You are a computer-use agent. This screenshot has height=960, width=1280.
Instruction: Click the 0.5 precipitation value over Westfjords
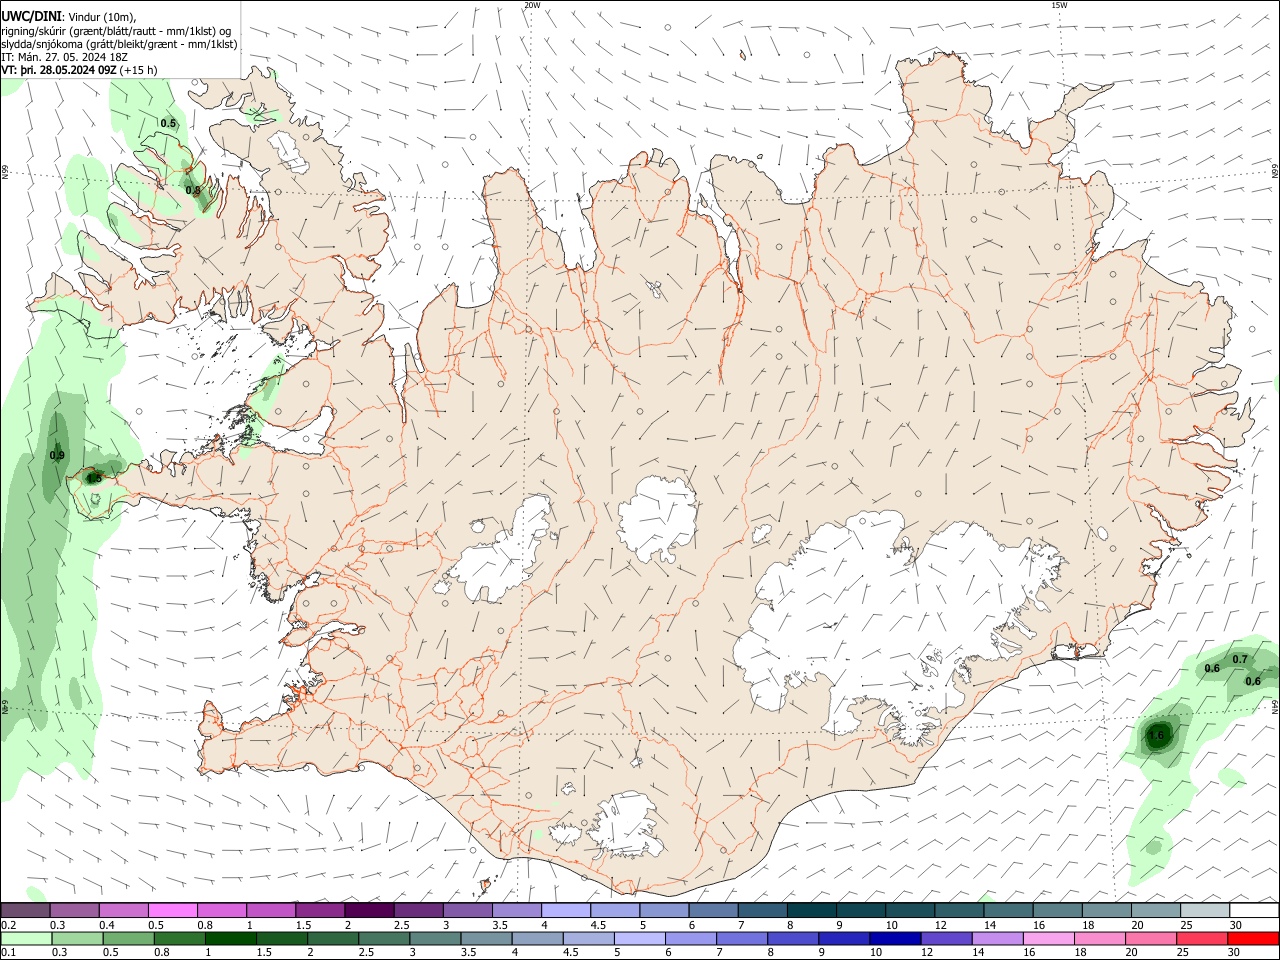click(168, 123)
